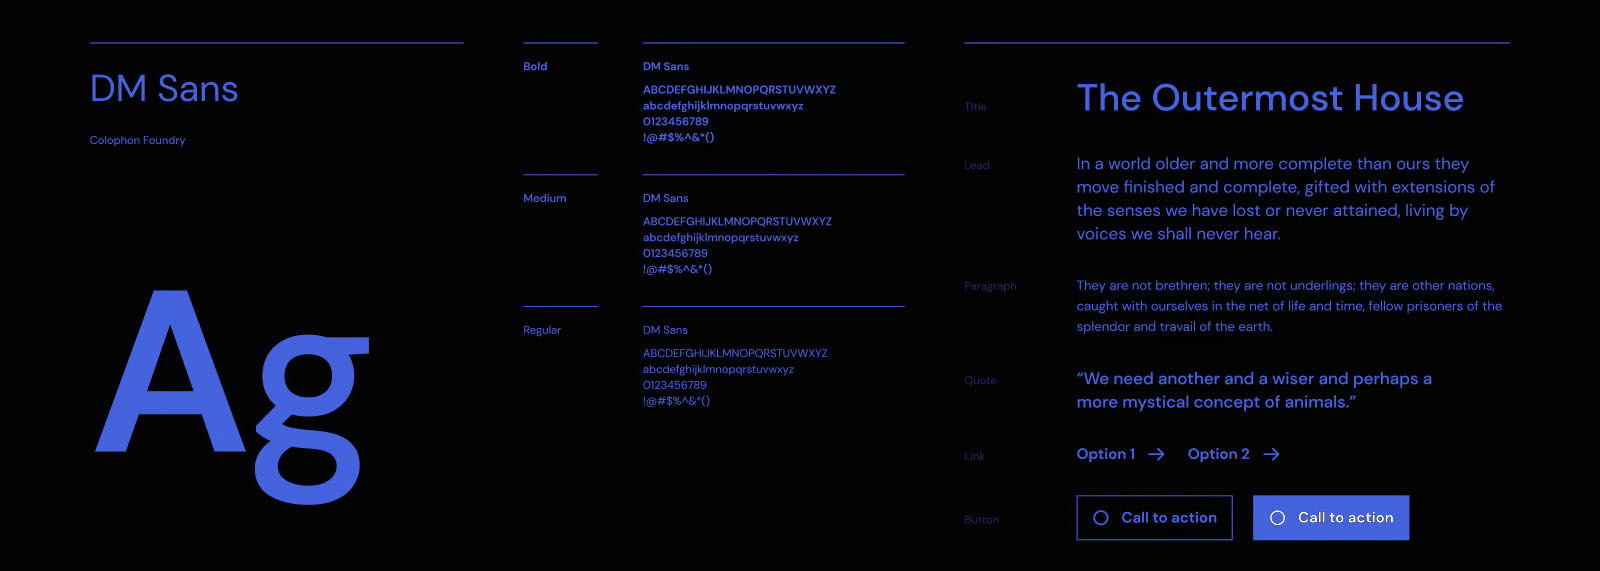This screenshot has height=571, width=1600.
Task: Click the Bold 0123456789 digits line
Action: tap(675, 122)
